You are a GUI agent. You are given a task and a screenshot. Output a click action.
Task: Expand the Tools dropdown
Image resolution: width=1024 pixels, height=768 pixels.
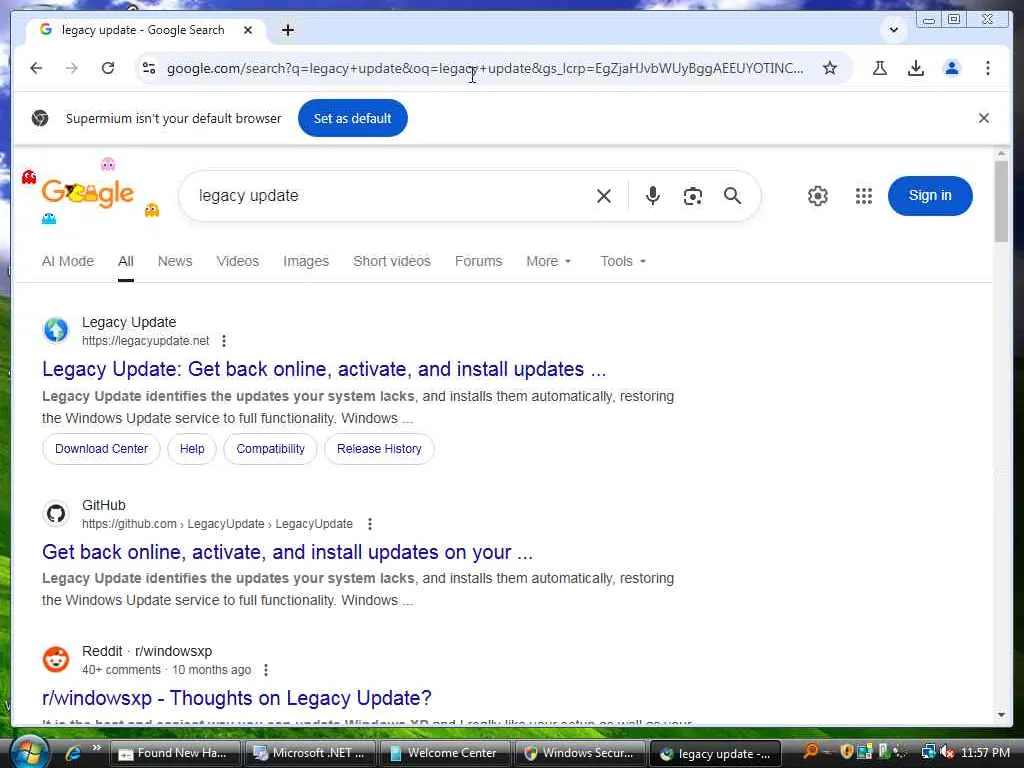point(623,261)
